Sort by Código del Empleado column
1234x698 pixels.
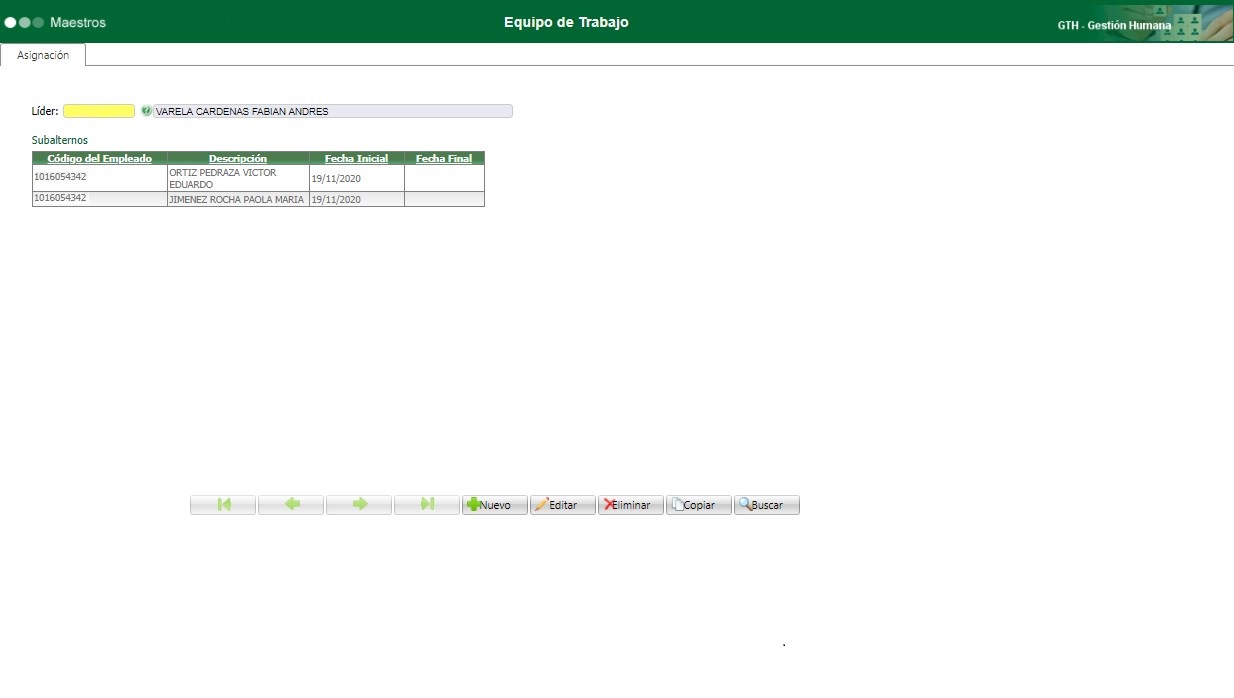tap(100, 158)
